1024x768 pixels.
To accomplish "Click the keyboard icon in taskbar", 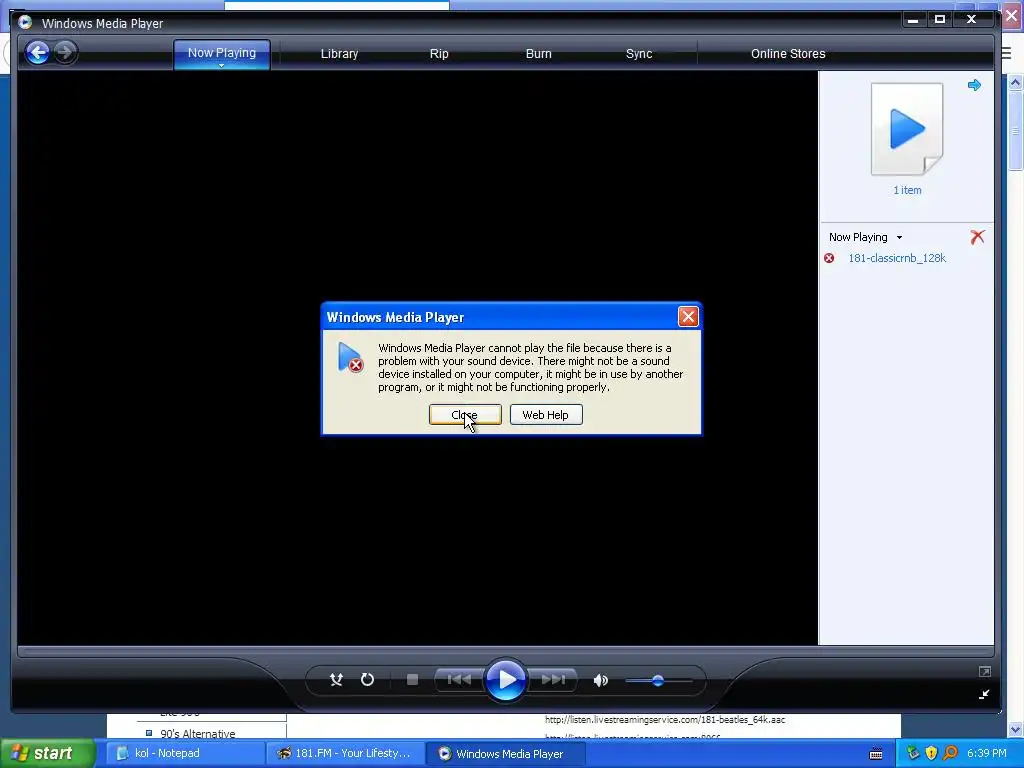I will tap(876, 754).
